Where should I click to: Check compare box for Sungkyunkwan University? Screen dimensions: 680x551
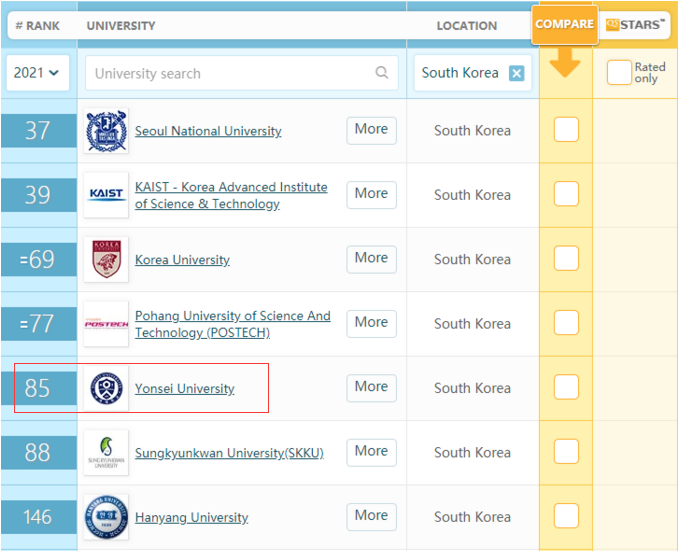pos(566,451)
